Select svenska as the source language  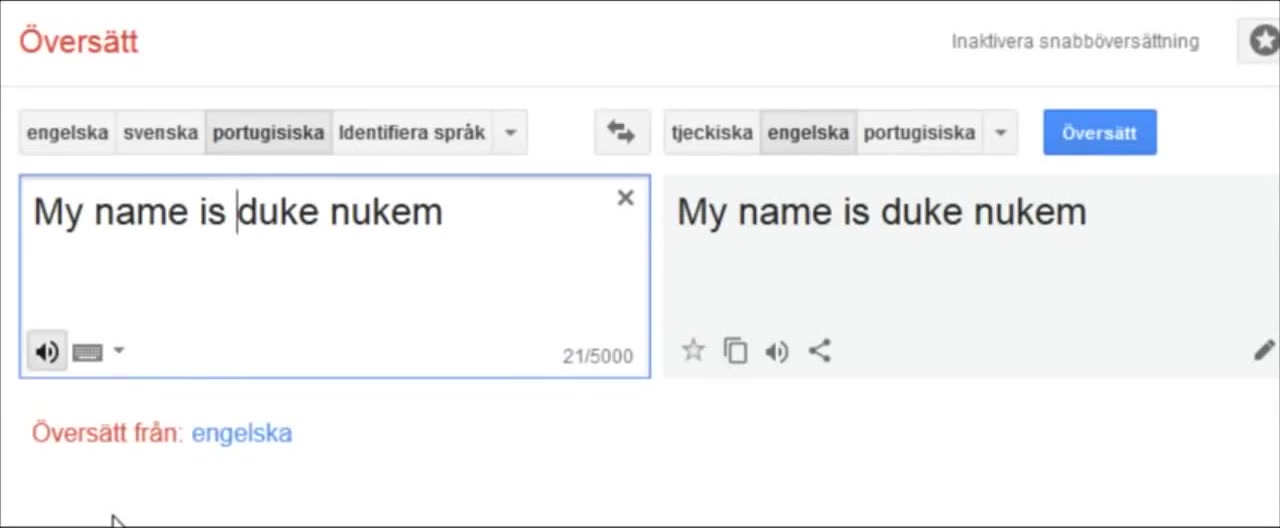[161, 132]
